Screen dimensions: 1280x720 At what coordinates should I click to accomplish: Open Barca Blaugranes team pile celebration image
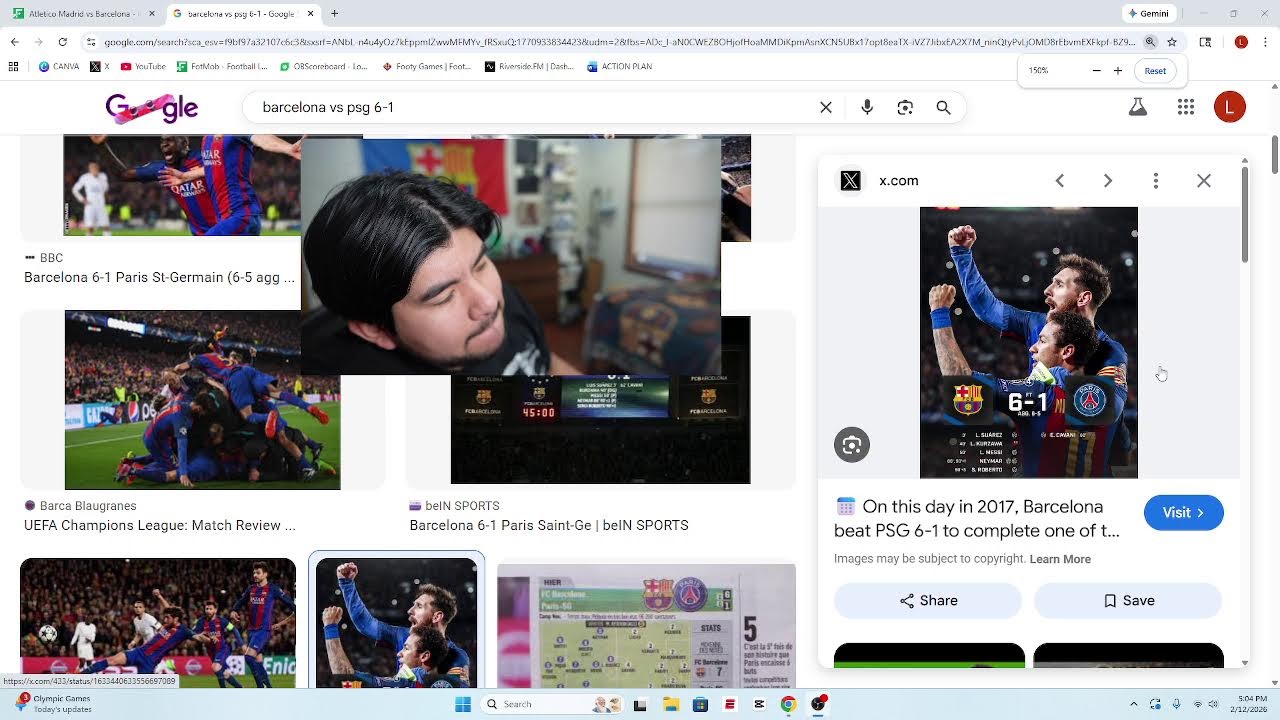(202, 400)
